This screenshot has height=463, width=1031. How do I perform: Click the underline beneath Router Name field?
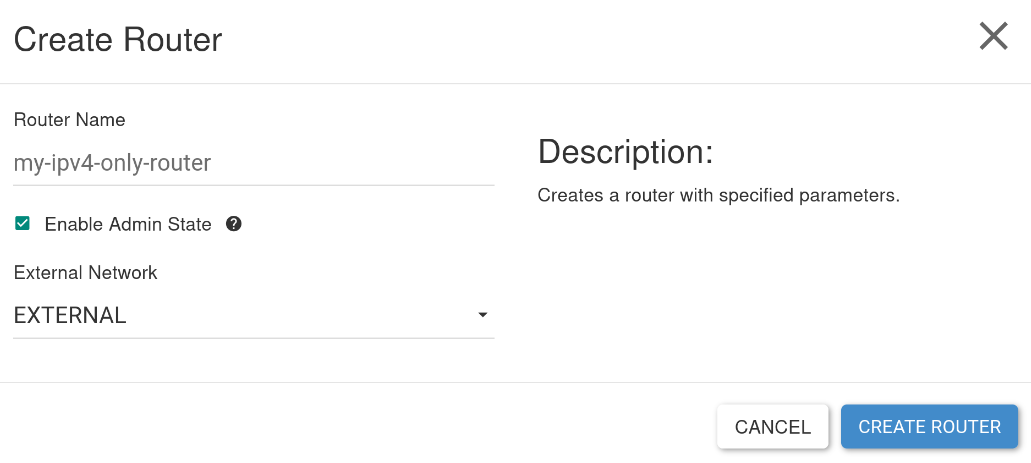pos(254,185)
